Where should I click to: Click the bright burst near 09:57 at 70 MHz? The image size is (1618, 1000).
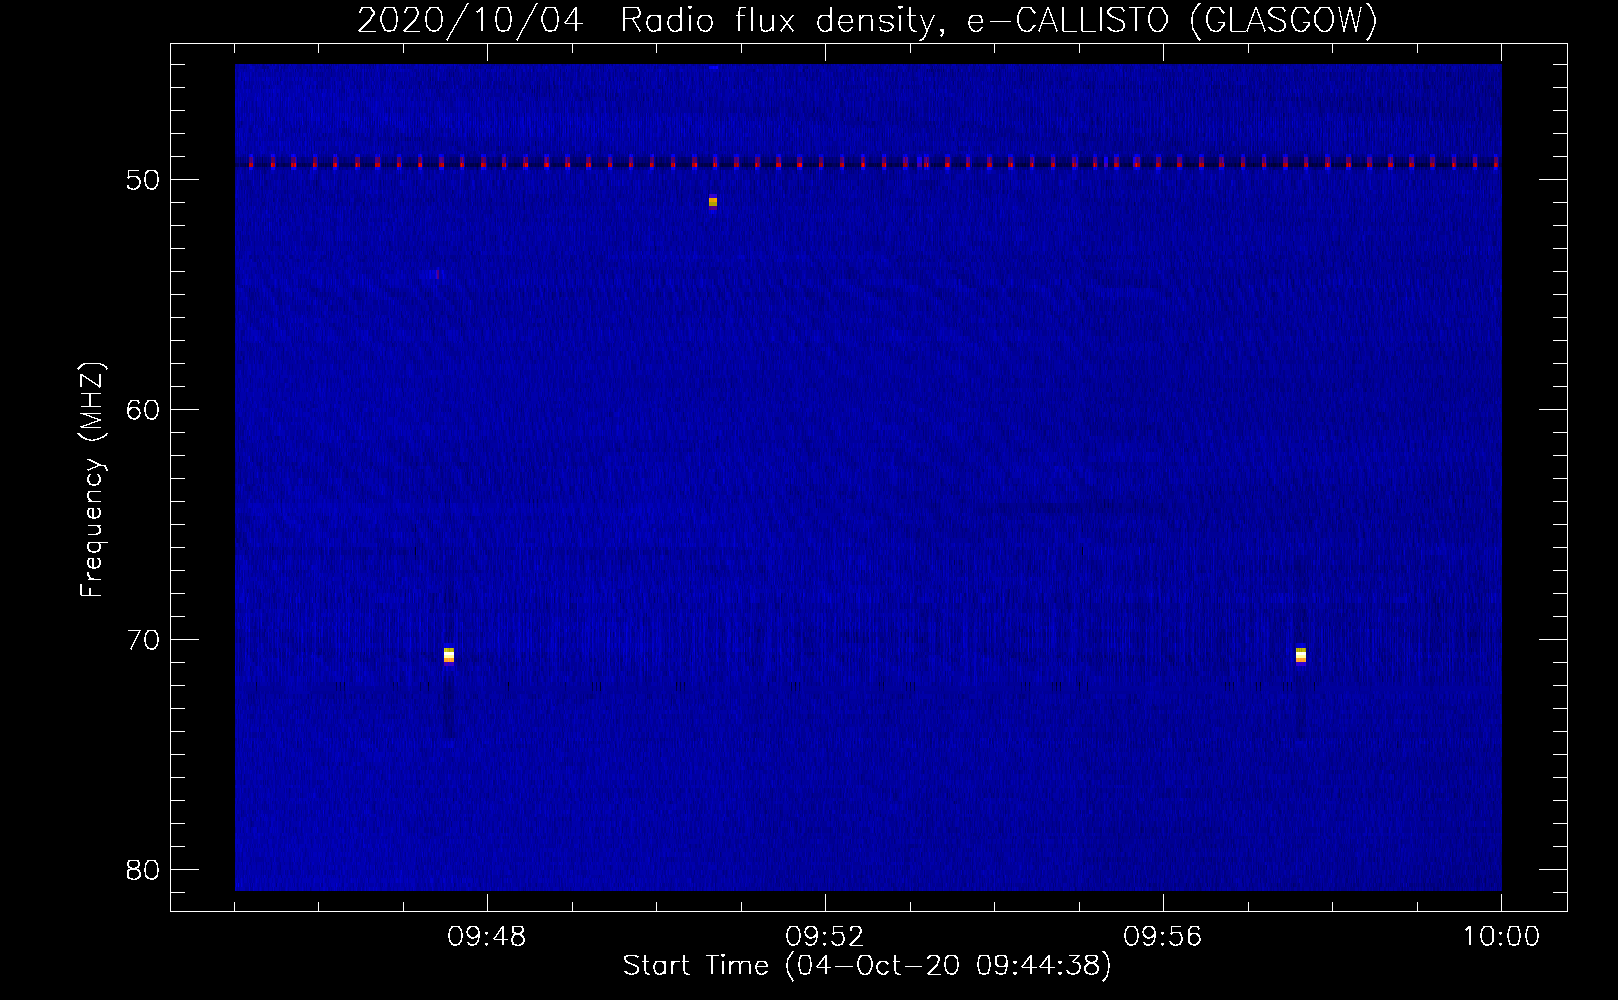tap(1300, 655)
